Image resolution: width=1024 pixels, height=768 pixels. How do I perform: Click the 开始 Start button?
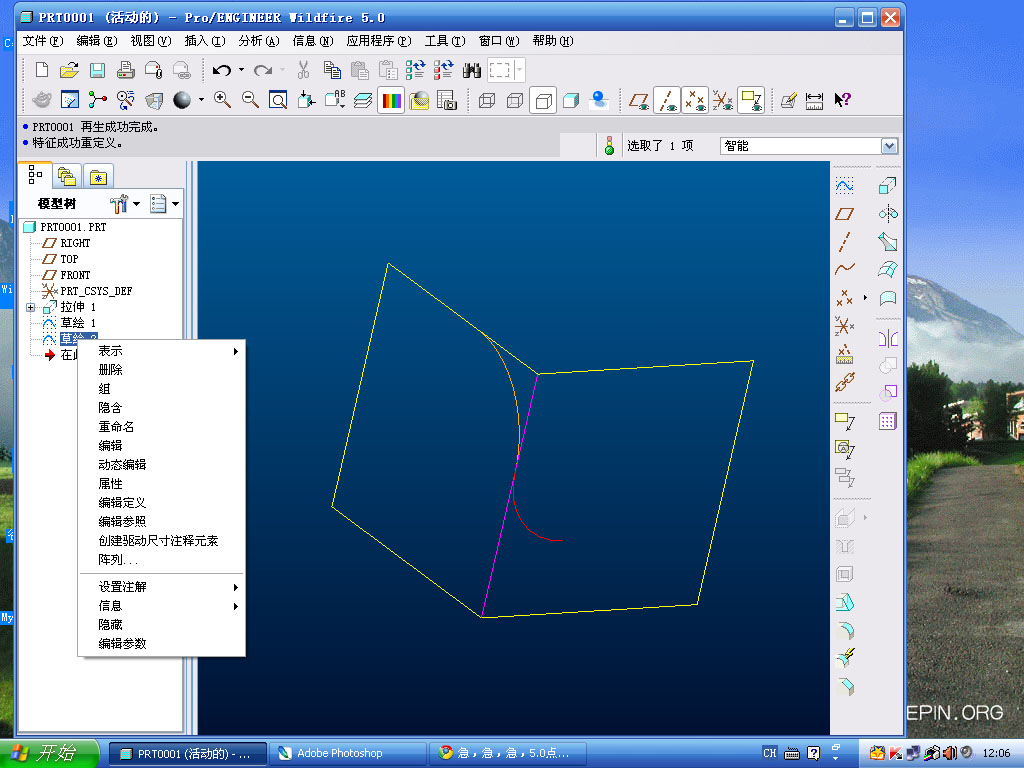(x=49, y=753)
